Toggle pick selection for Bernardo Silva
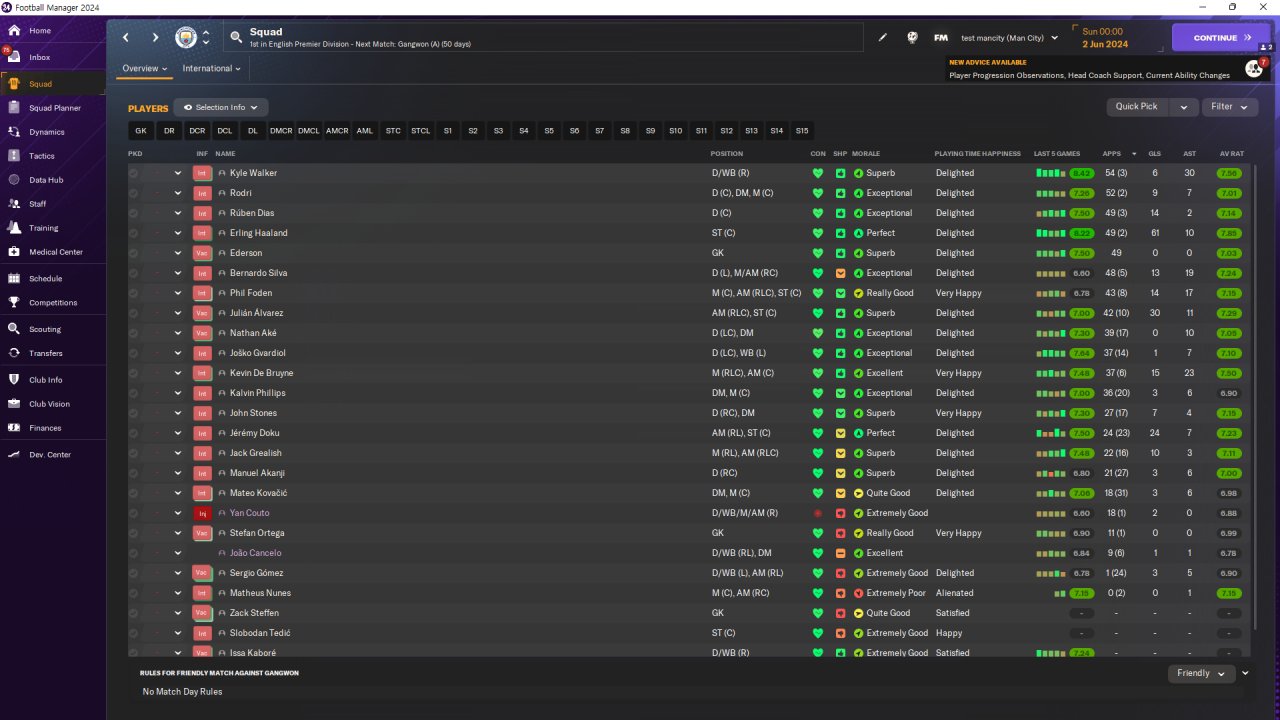The height and width of the screenshot is (720, 1280). pyautogui.click(x=133, y=273)
